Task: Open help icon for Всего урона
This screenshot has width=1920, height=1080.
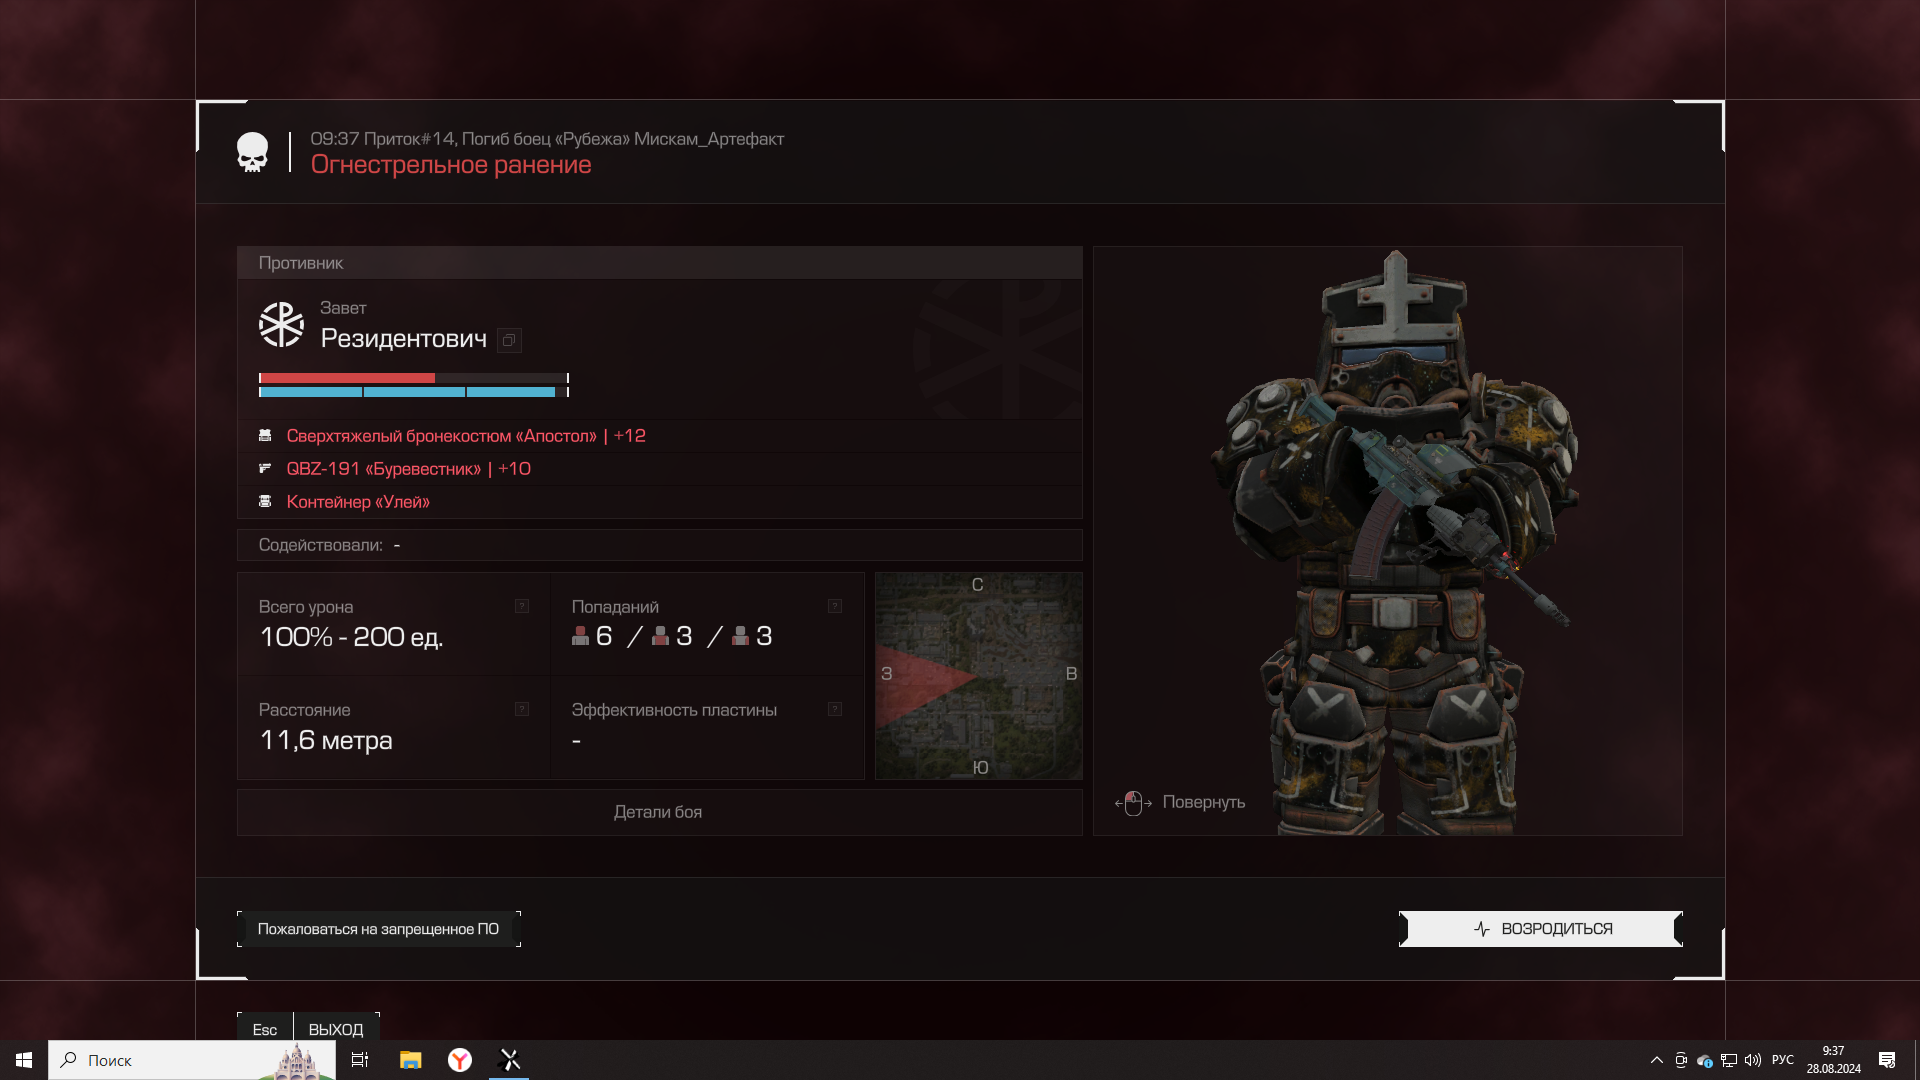Action: 522,606
